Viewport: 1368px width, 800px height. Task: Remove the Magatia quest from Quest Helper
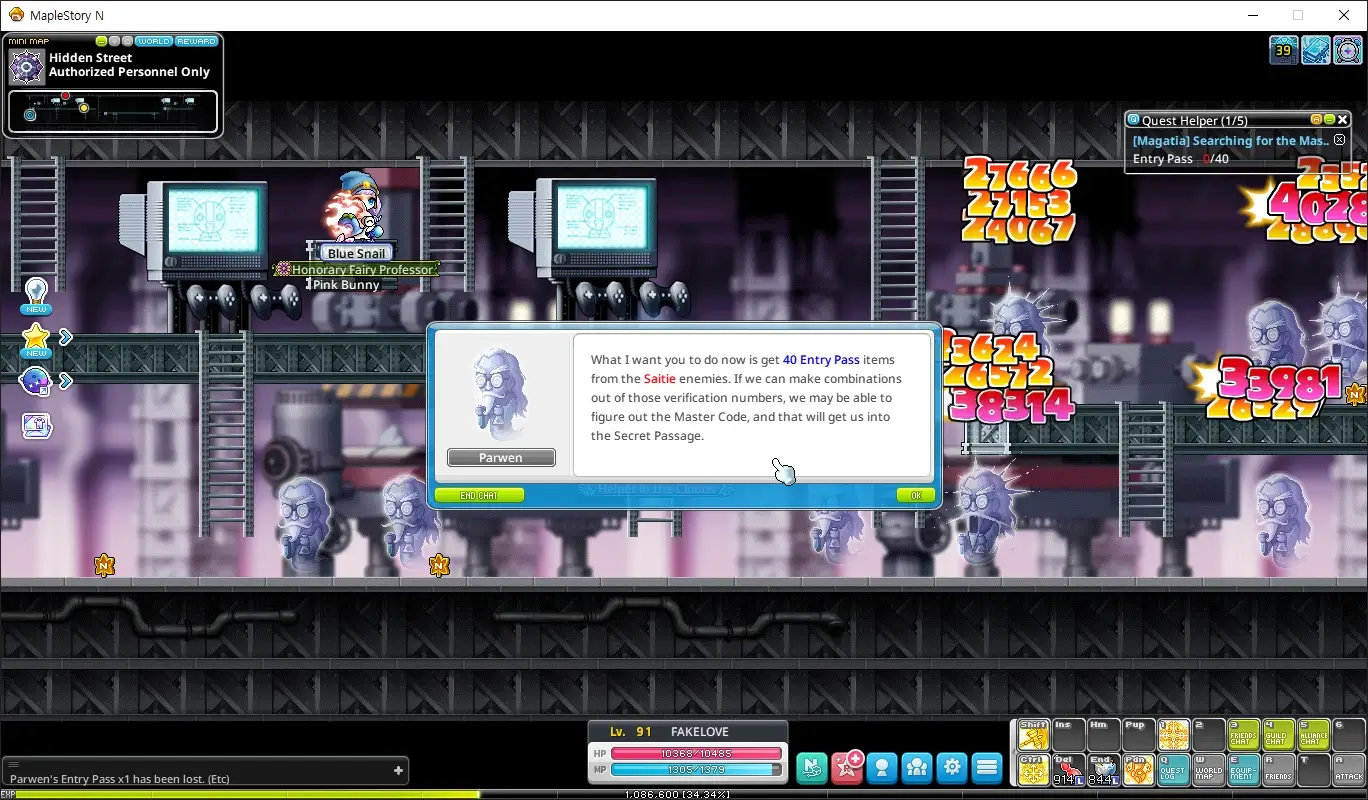point(1340,140)
